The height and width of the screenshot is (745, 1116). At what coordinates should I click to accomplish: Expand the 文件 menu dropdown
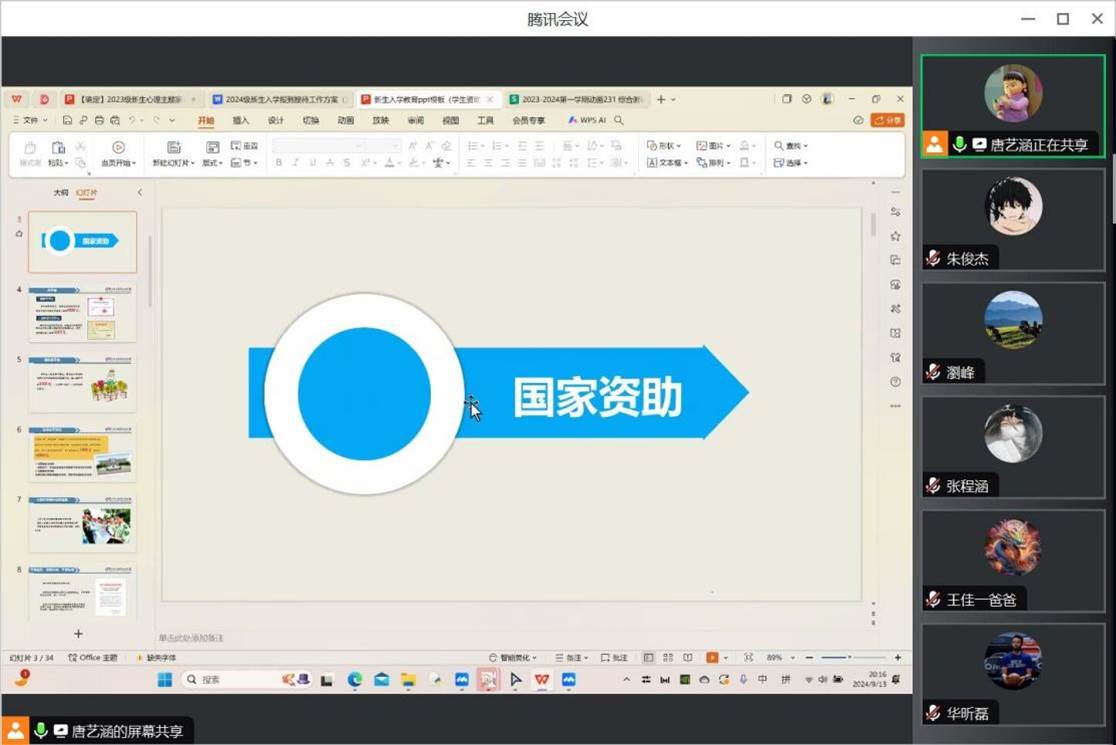coord(30,120)
